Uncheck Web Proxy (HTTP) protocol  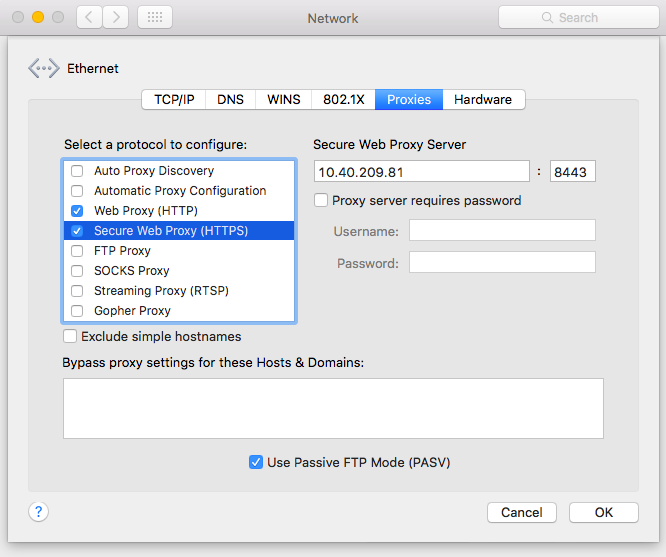point(77,211)
